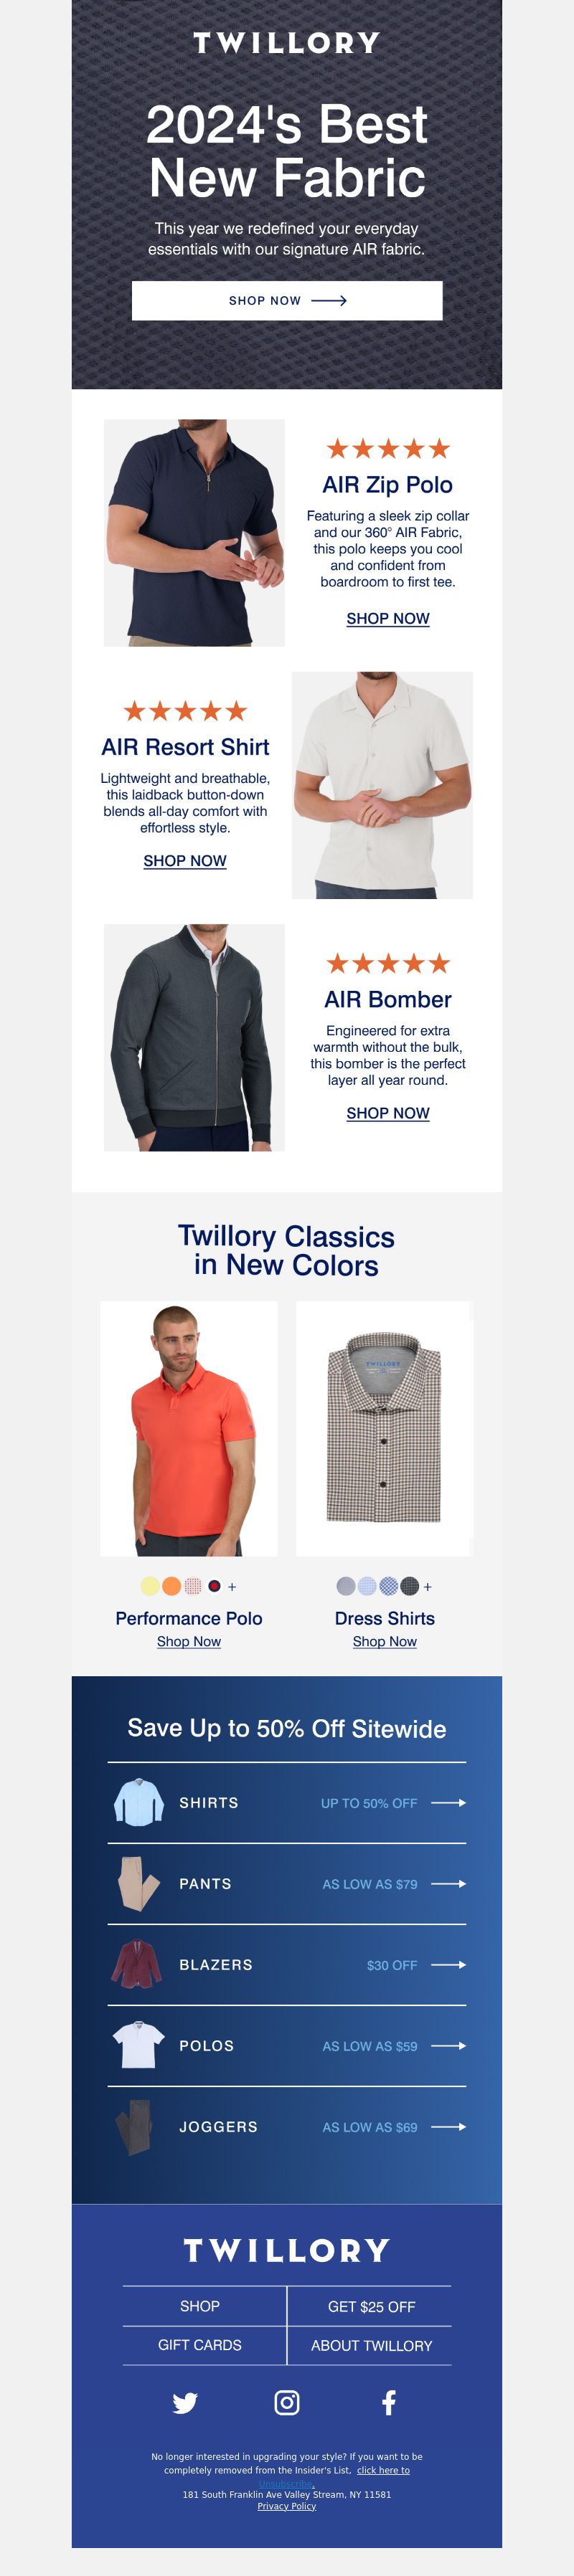
Task: Click the joggers row arrow icon
Action: pyautogui.click(x=448, y=2126)
